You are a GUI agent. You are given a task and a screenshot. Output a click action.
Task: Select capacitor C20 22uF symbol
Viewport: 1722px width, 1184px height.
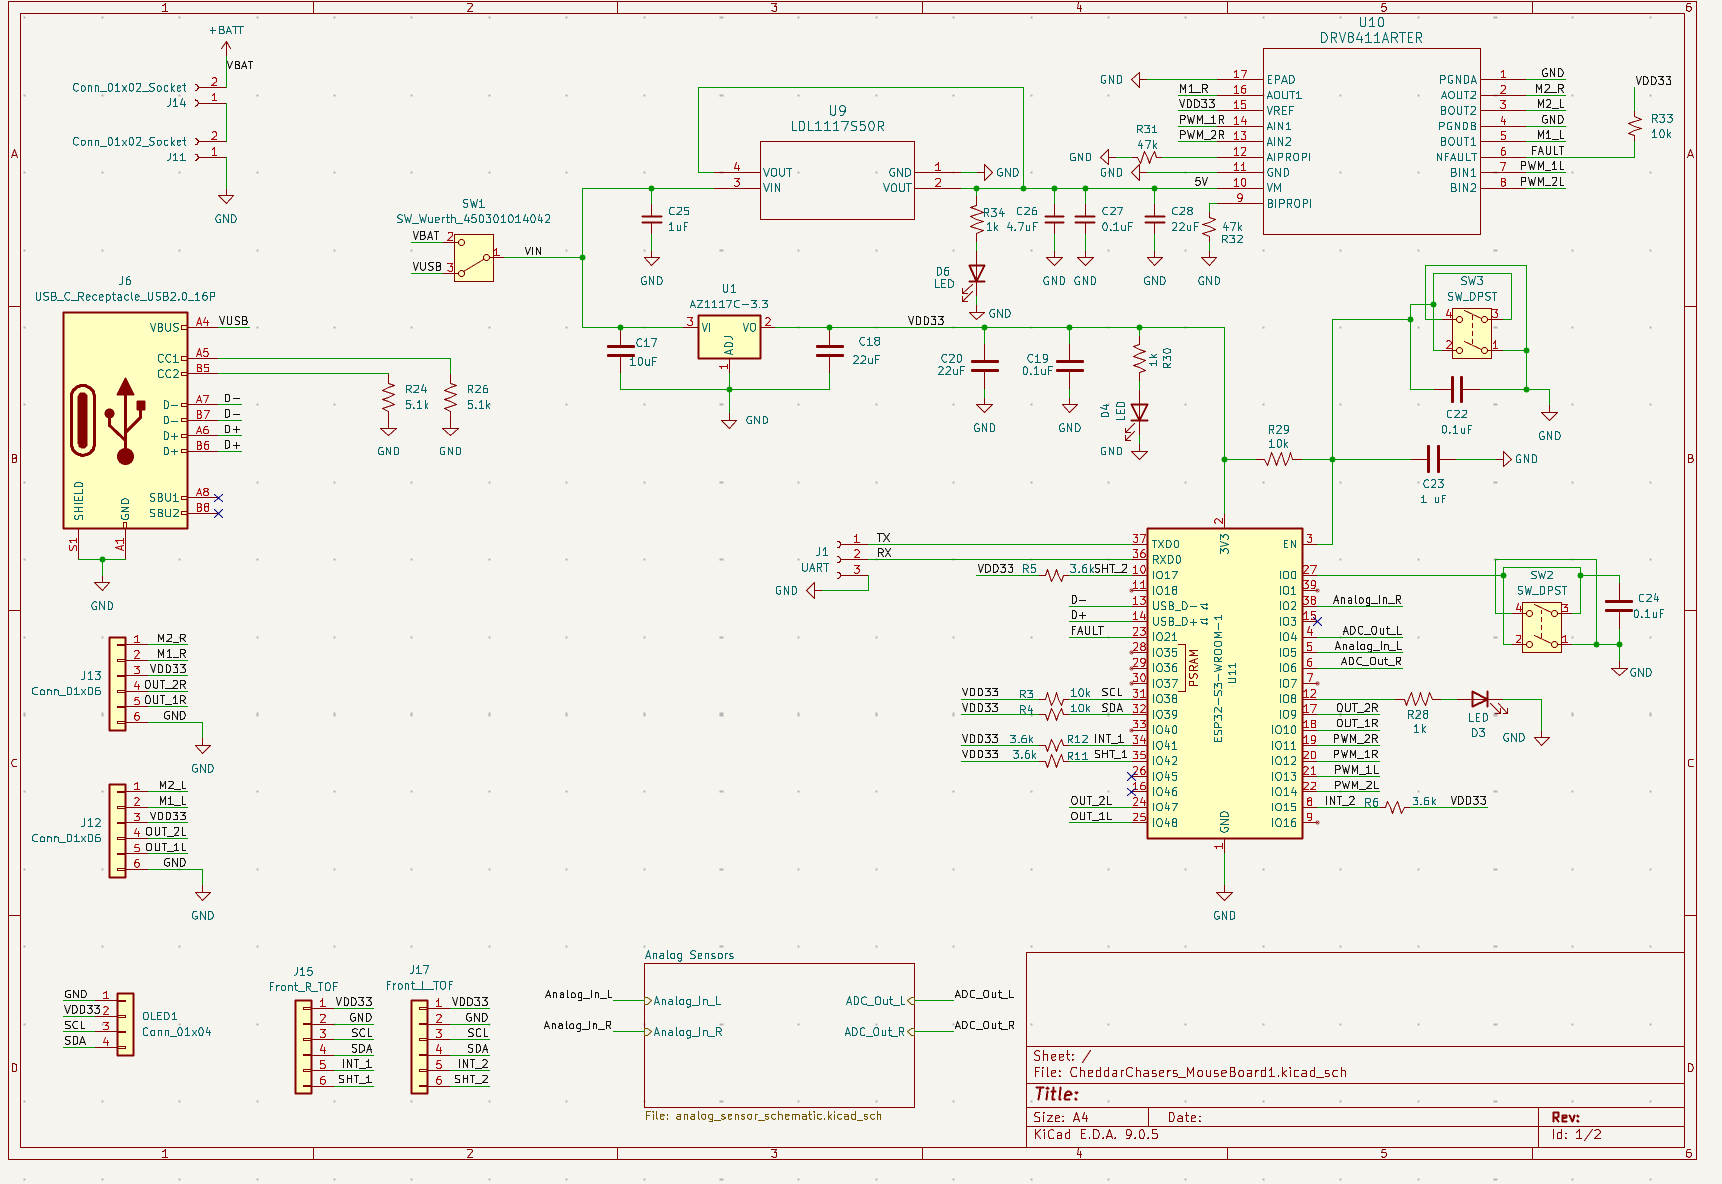pyautogui.click(x=984, y=366)
